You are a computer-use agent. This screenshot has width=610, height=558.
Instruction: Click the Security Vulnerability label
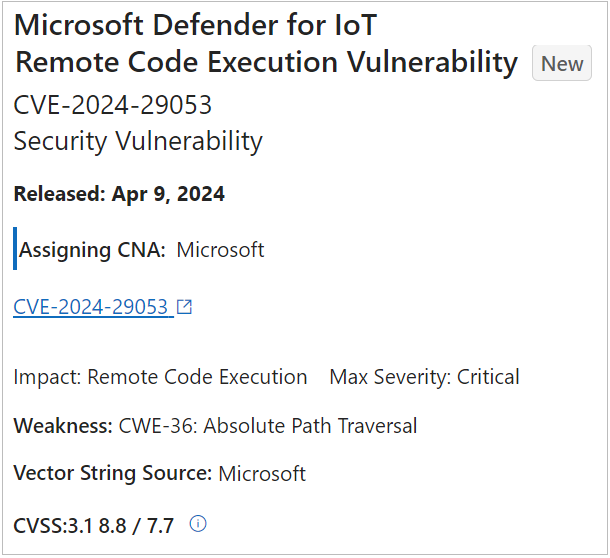(138, 141)
